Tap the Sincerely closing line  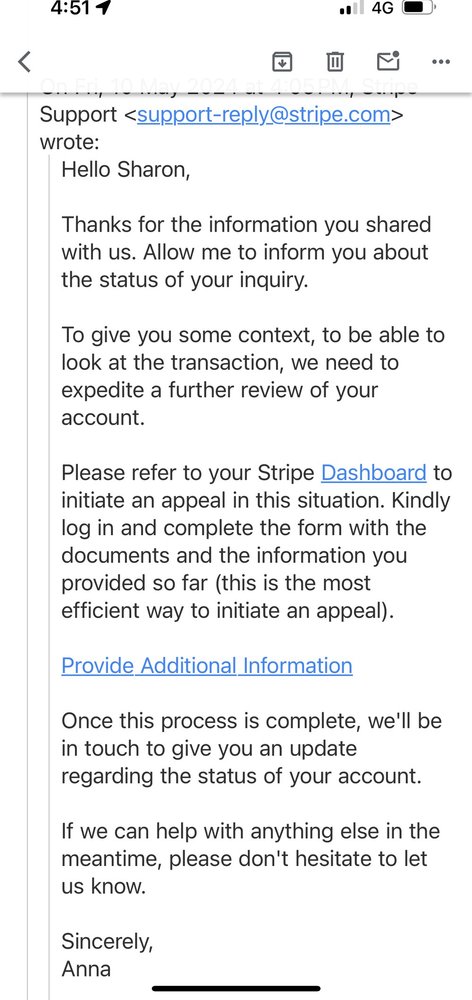107,942
